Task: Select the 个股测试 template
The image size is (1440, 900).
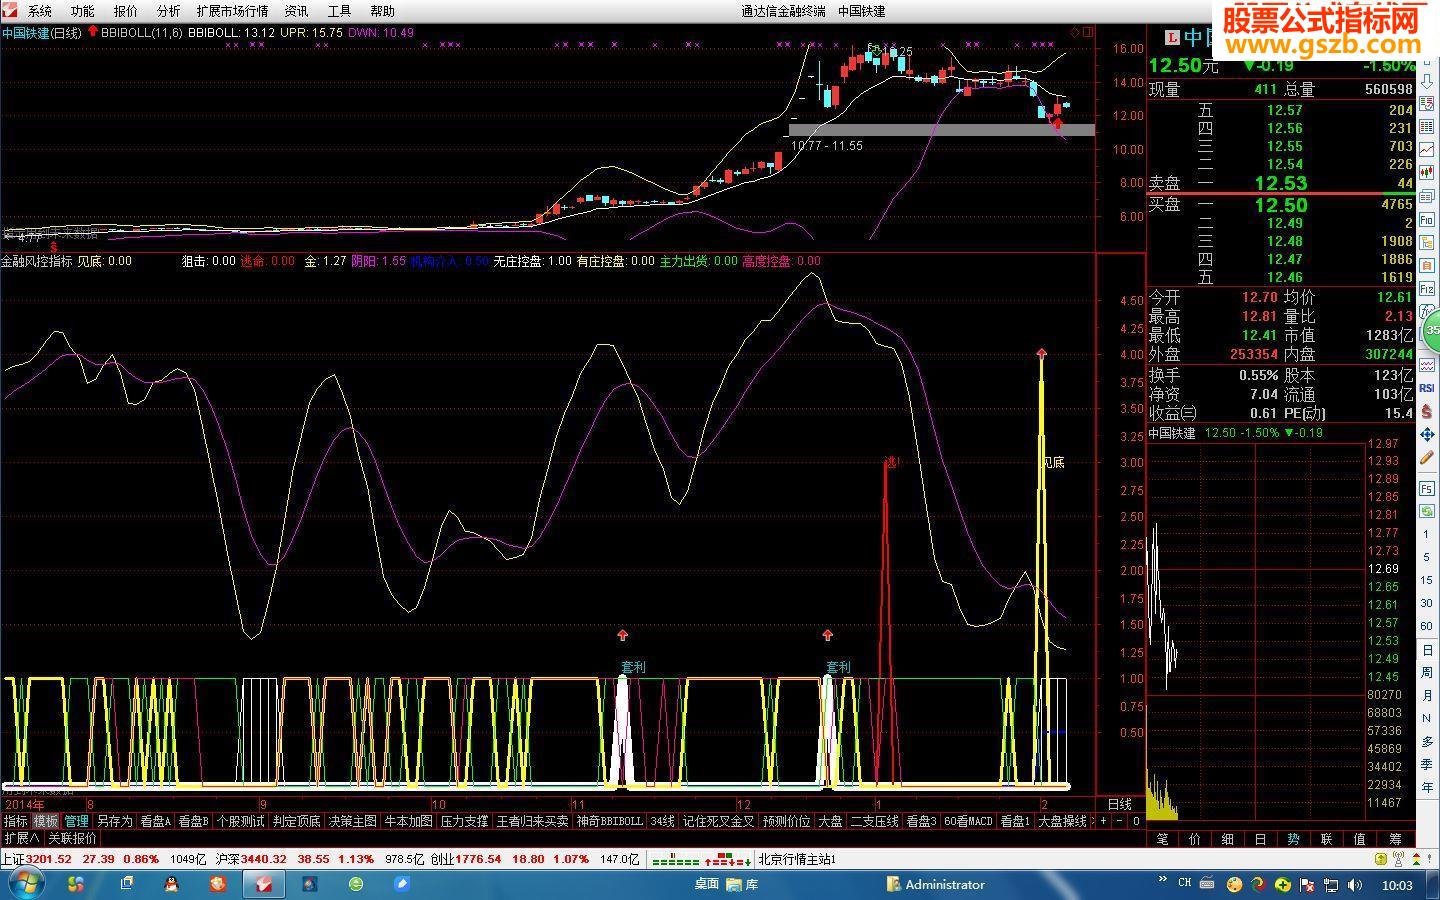Action: click(241, 821)
